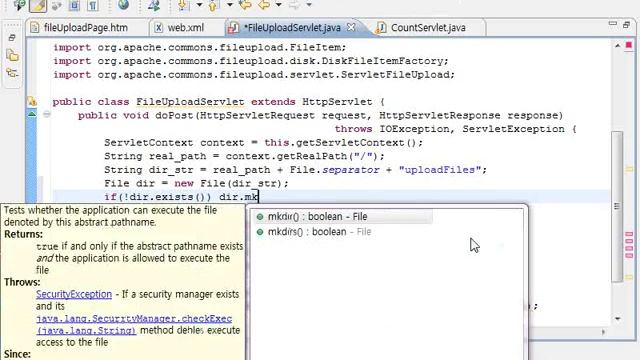Viewport: 640px width, 360px height.
Task: Click 'HttpServlet' after extends keyword
Action: pos(337,102)
